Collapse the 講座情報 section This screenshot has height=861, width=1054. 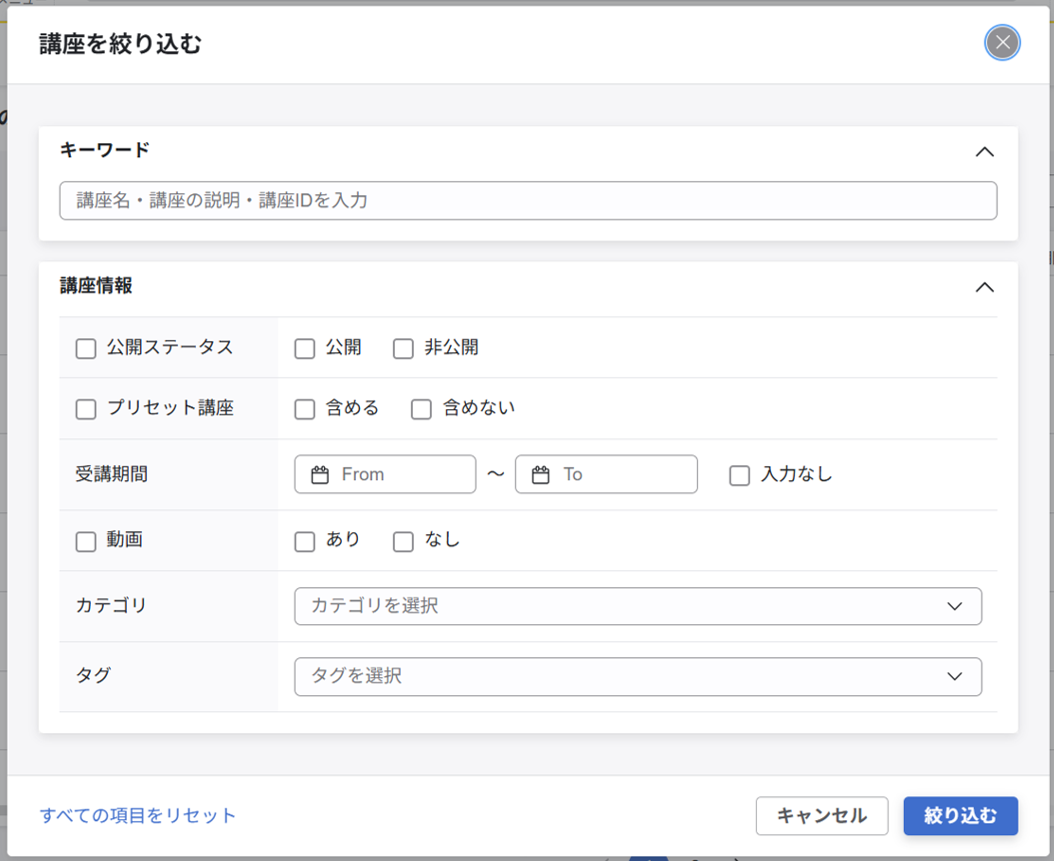pyautogui.click(x=985, y=287)
